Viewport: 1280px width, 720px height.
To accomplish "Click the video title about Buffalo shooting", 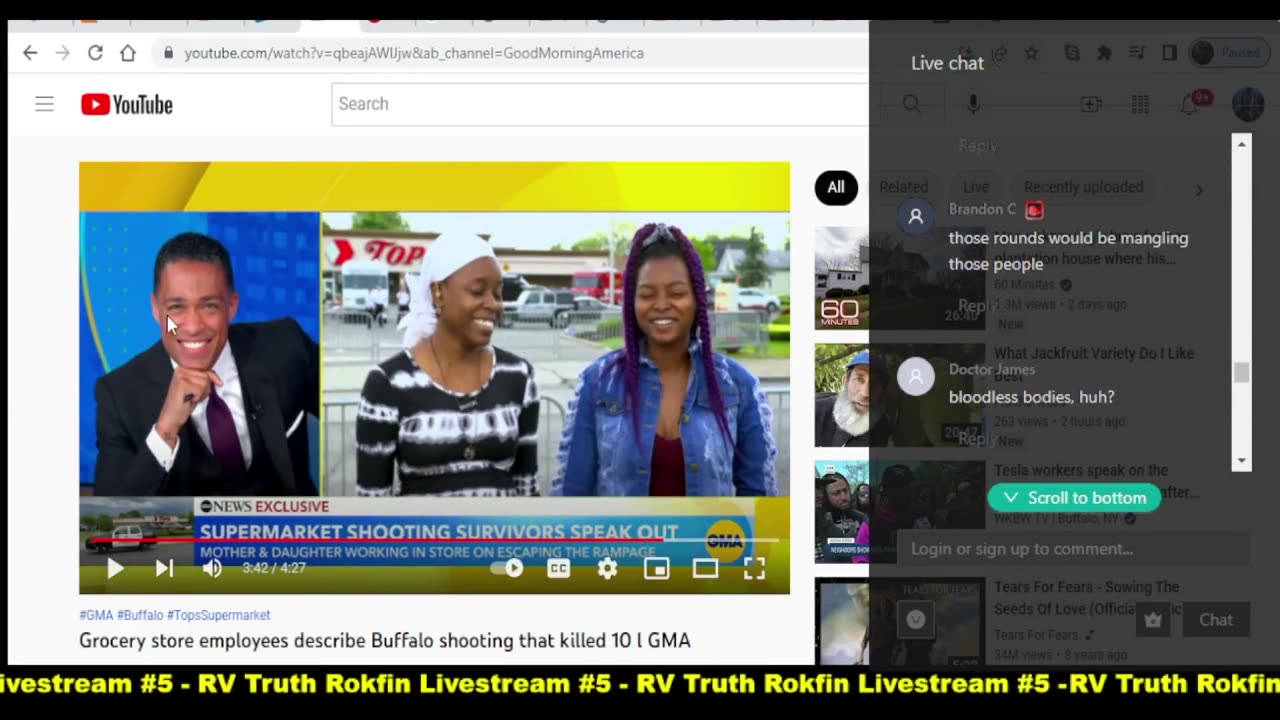I will (385, 640).
